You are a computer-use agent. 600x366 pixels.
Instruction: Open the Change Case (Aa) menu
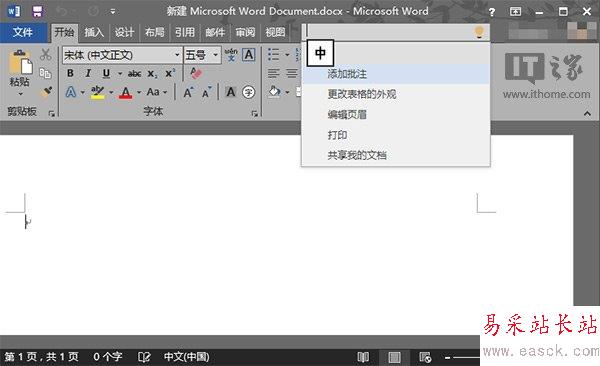pos(157,92)
